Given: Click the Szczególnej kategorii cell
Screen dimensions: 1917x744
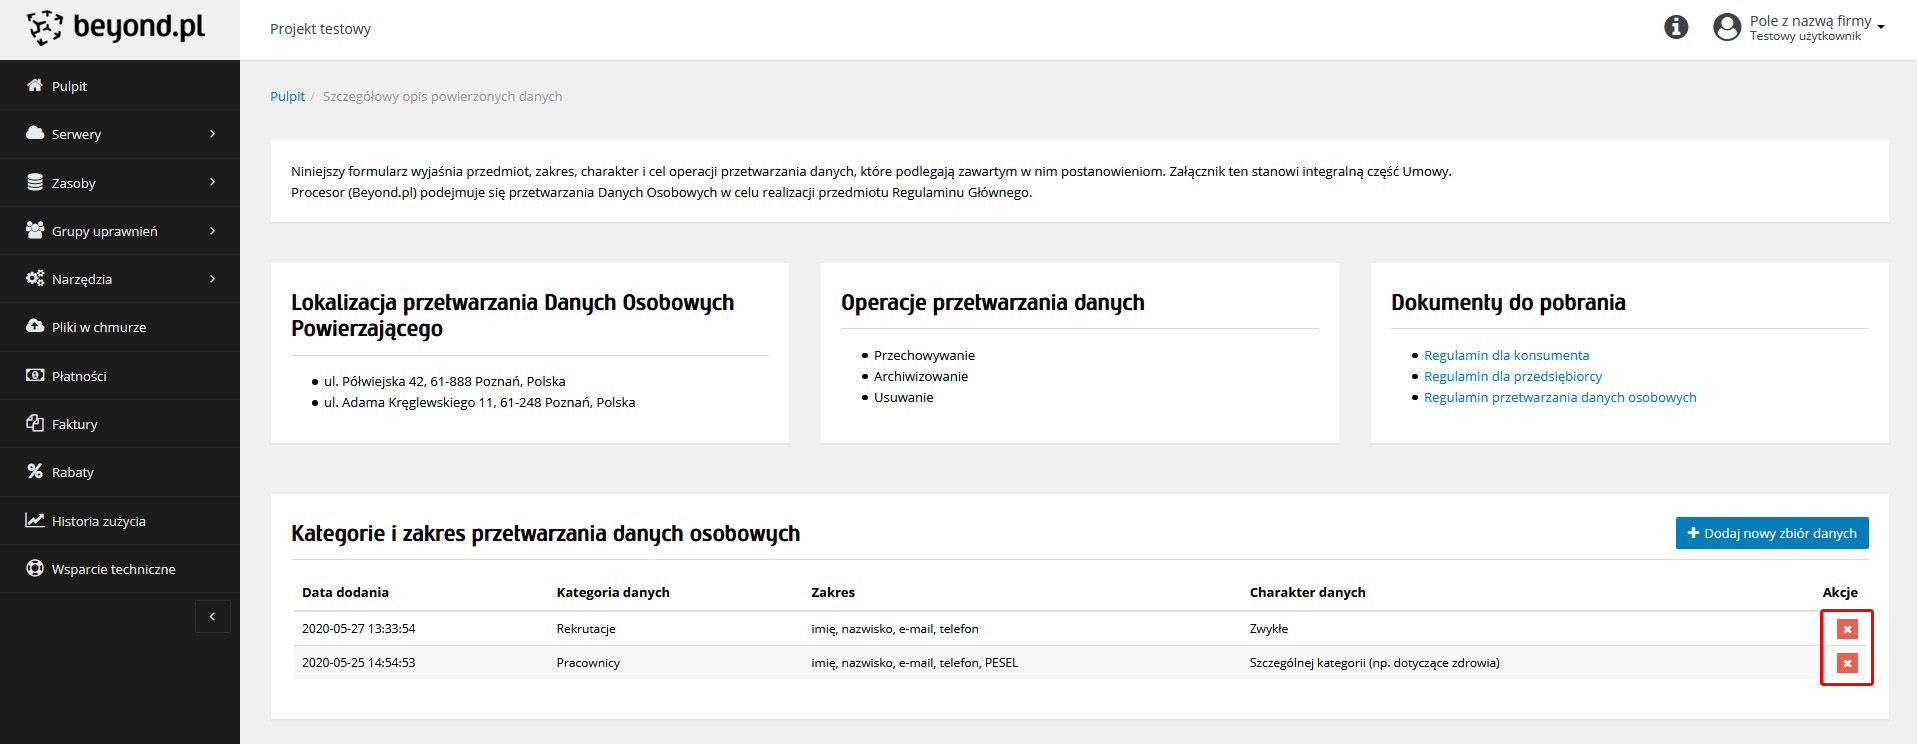Looking at the screenshot, I should [1374, 663].
